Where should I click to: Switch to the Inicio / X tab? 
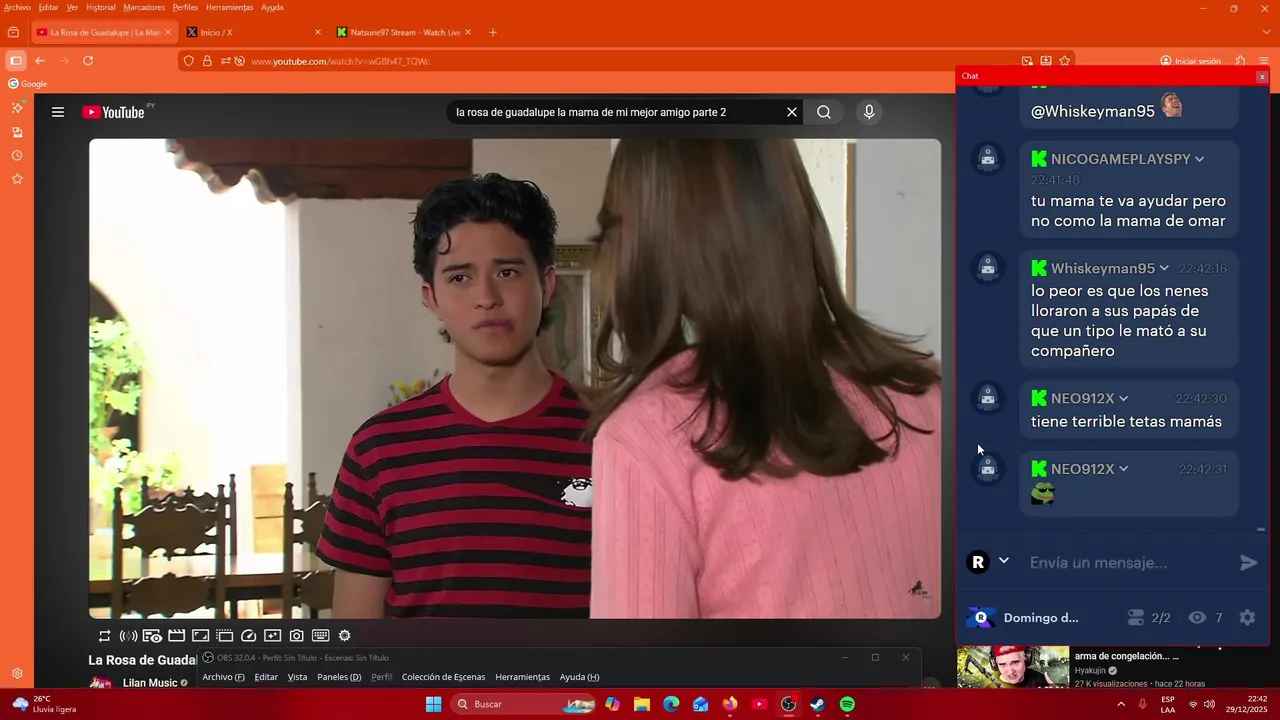(254, 32)
